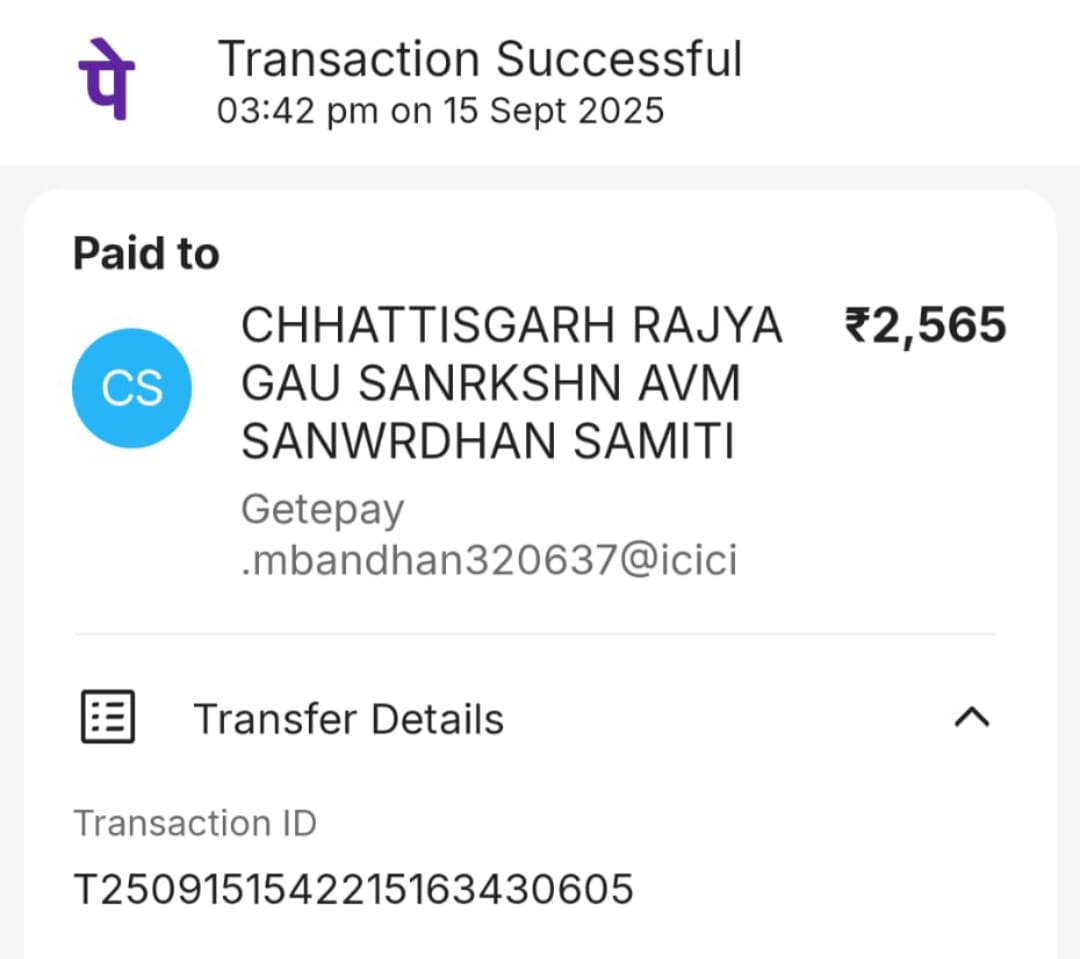Tap the CHHATTISGARH RAJYA name line

pos(512,326)
